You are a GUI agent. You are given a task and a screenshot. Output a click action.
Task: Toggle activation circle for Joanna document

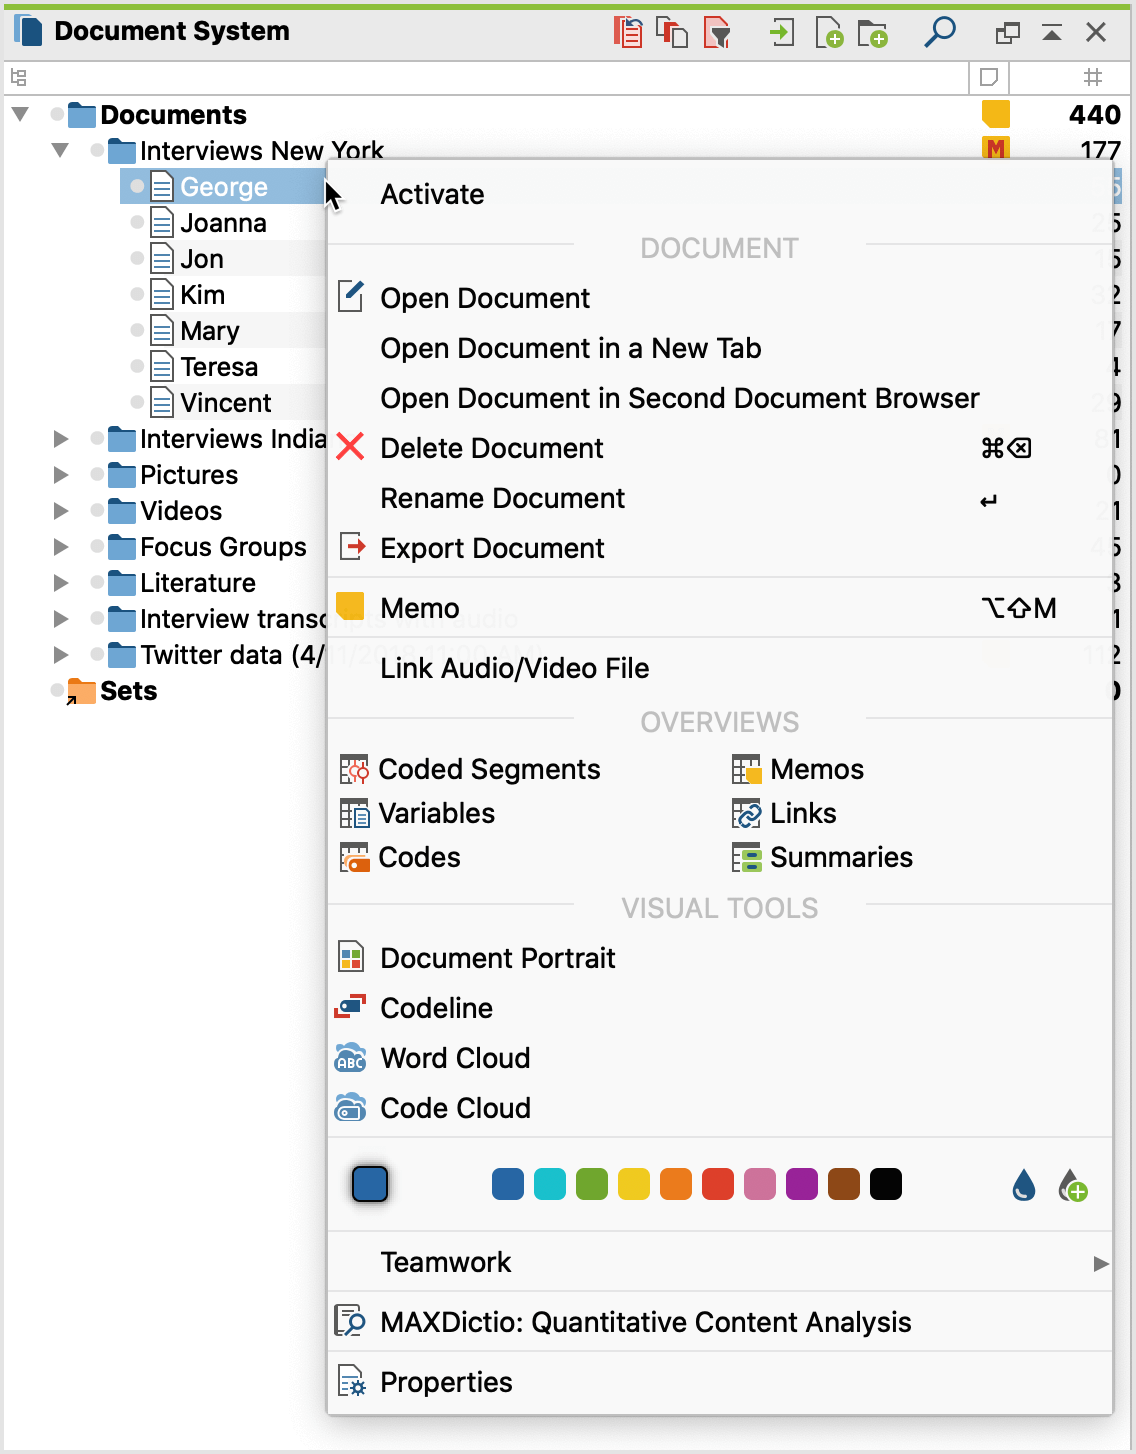tap(137, 222)
